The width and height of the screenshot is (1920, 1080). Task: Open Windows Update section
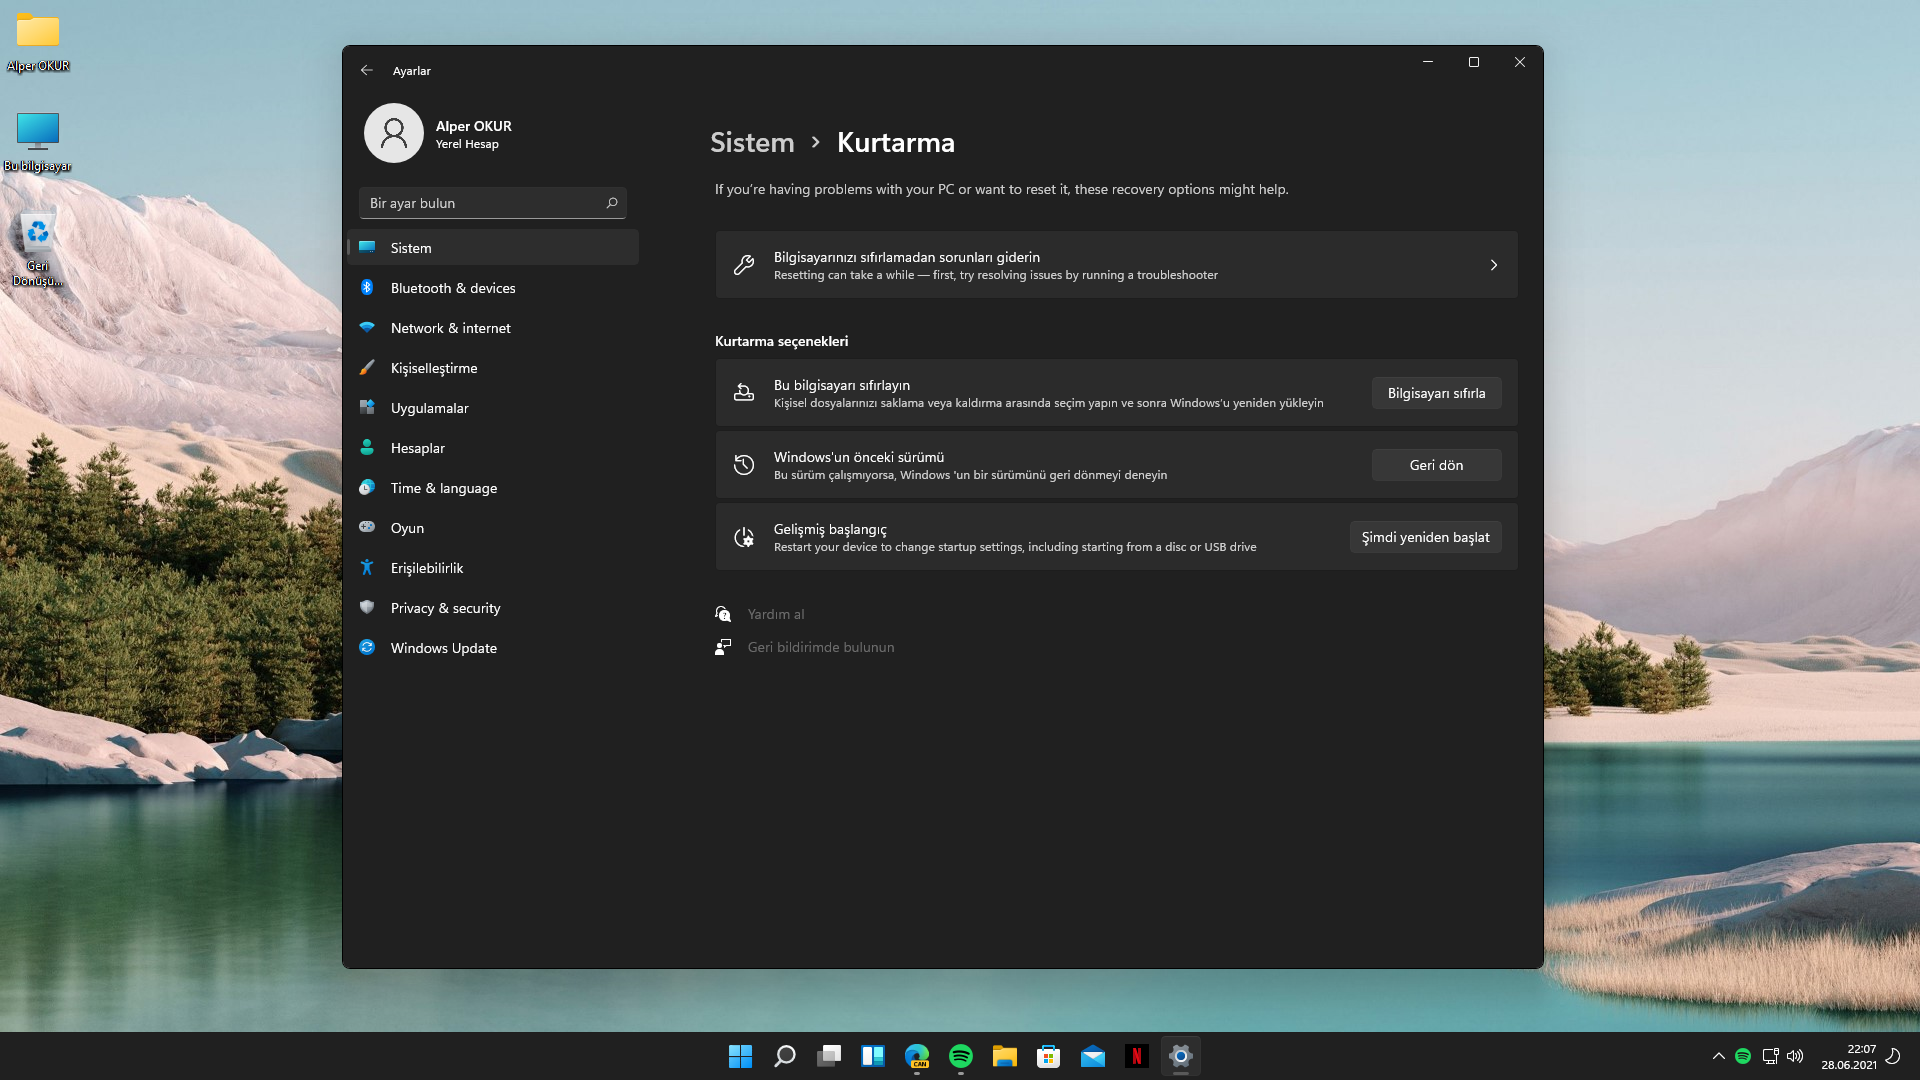point(443,648)
